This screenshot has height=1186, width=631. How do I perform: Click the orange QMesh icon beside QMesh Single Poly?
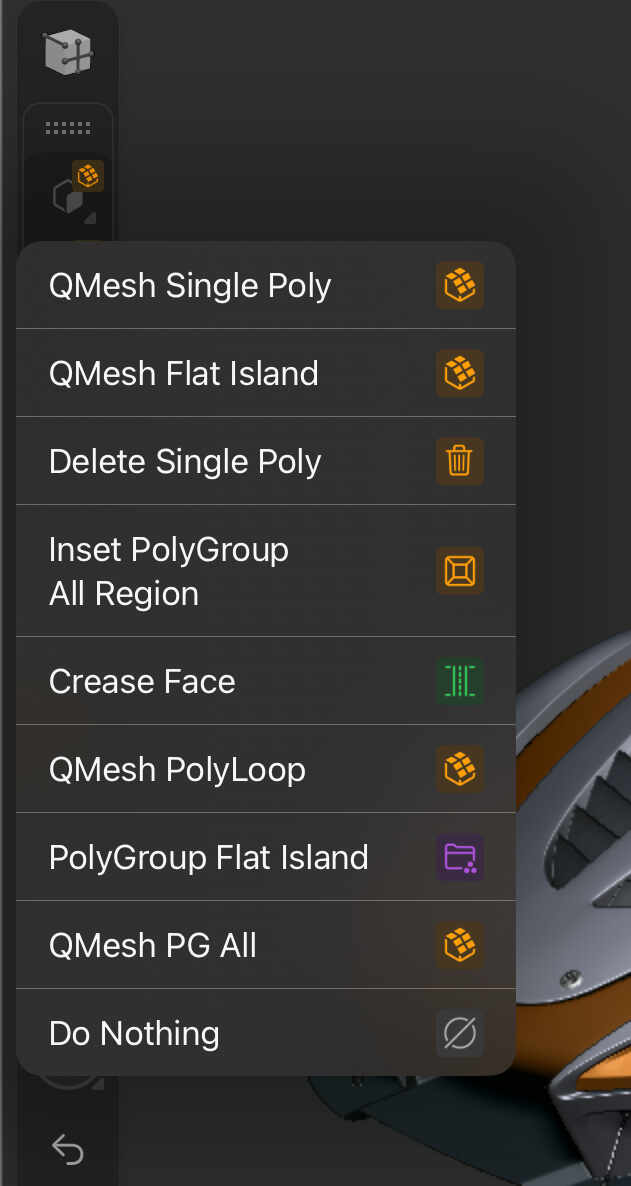coord(459,286)
